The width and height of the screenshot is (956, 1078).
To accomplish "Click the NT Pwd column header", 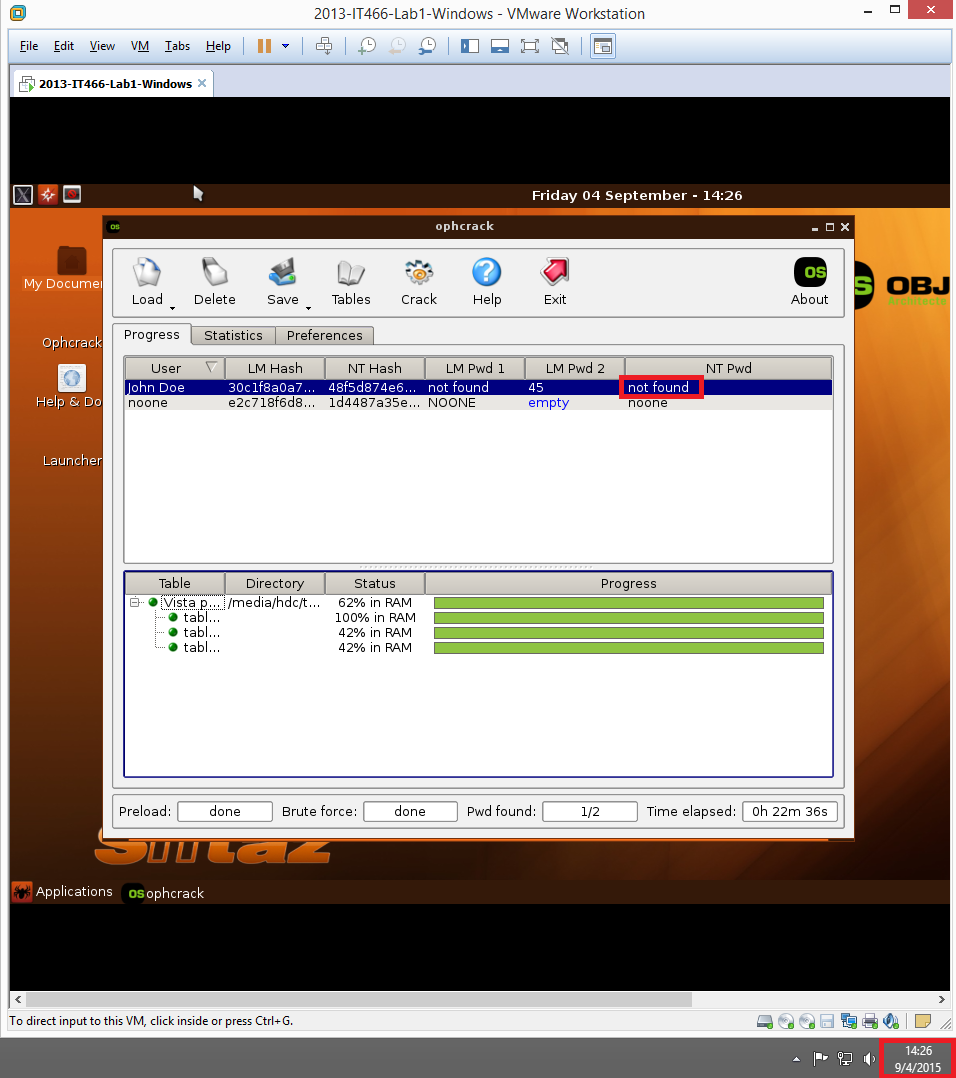I will [x=729, y=368].
